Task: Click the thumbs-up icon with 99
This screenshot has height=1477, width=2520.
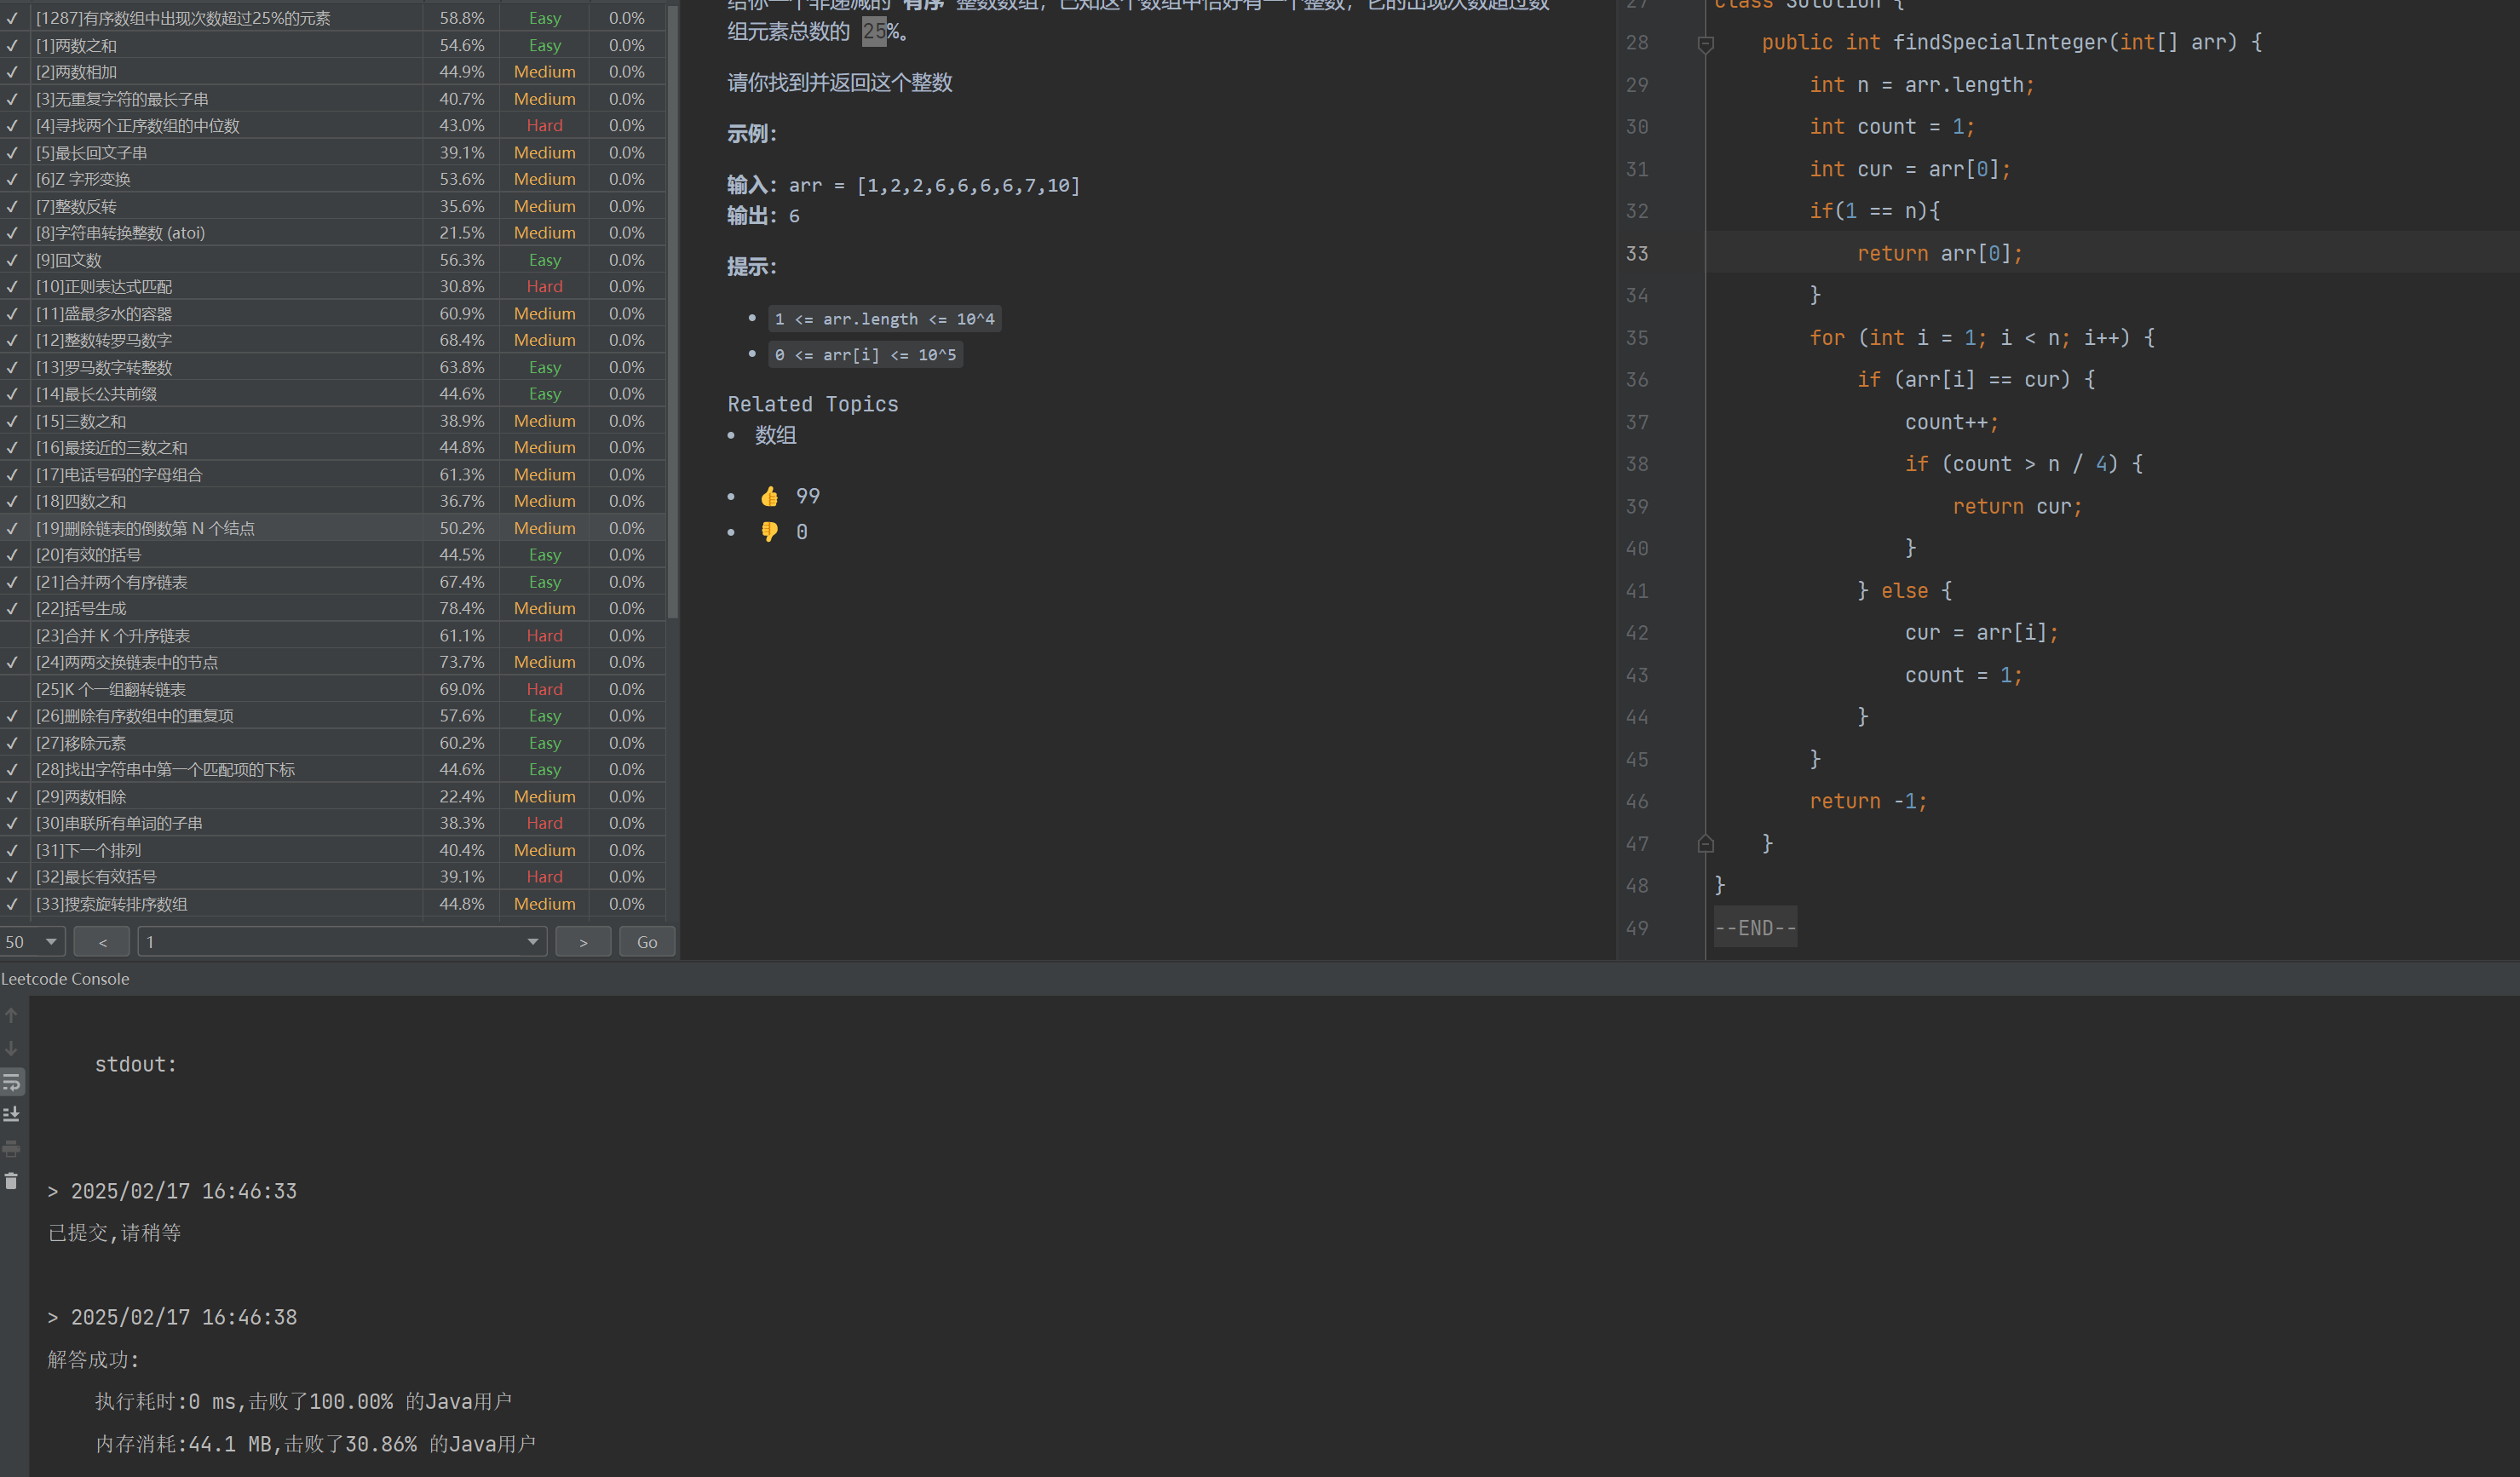Action: tap(769, 496)
